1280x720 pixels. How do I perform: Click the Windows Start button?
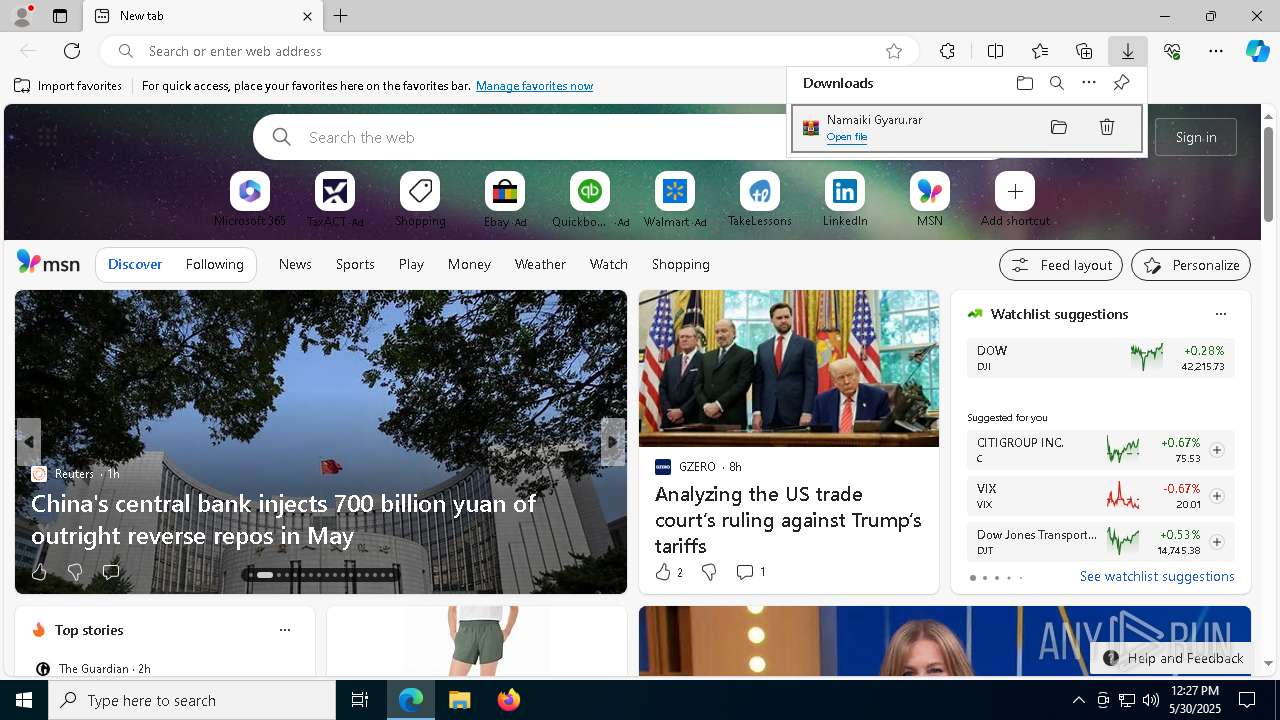click(24, 700)
